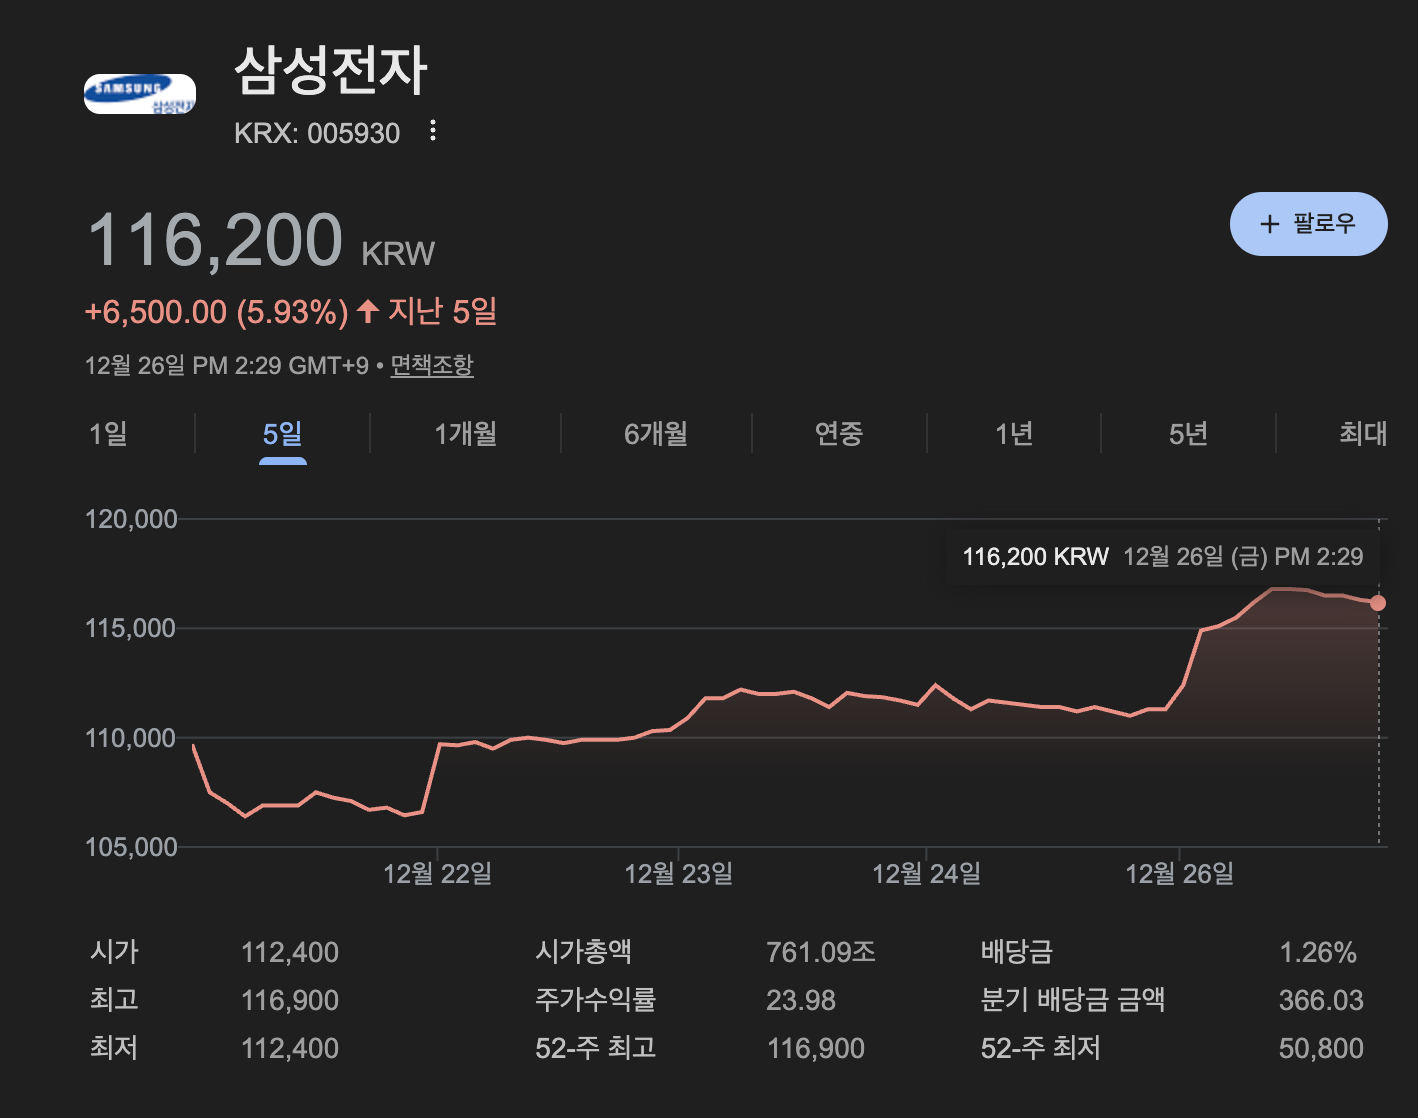Click the 배당금 dividend label
The width and height of the screenshot is (1418, 1118).
(1017, 951)
